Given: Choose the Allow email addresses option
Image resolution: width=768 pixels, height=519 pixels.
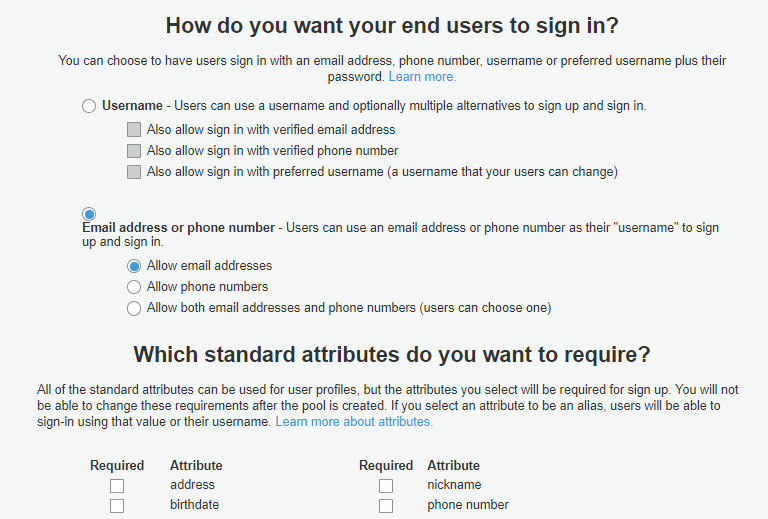Looking at the screenshot, I should (134, 266).
